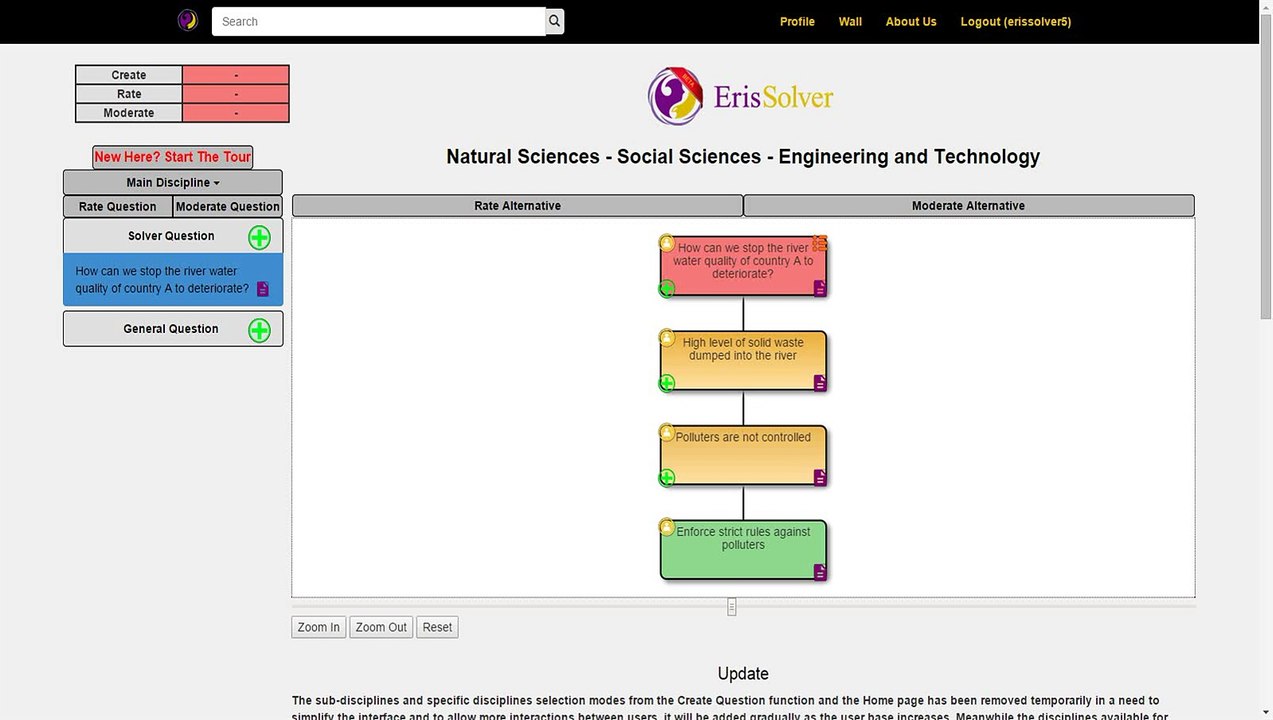Open document icon on red question node
This screenshot has height=720, width=1273.
click(x=820, y=288)
